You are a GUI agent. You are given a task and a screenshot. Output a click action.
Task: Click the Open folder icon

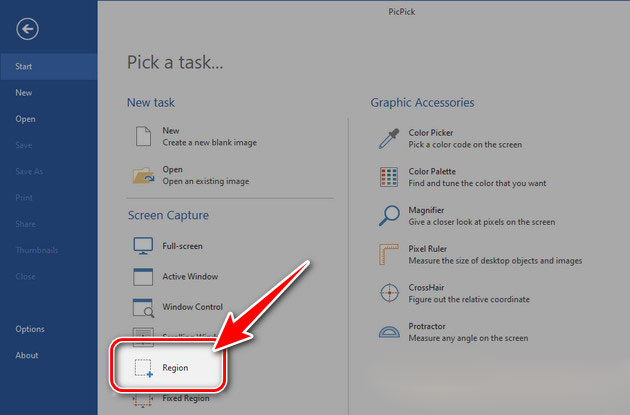pos(143,175)
